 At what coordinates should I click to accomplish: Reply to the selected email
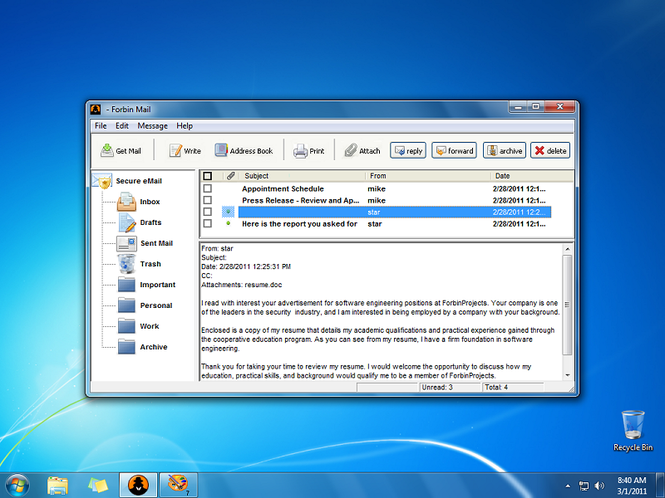pos(408,151)
